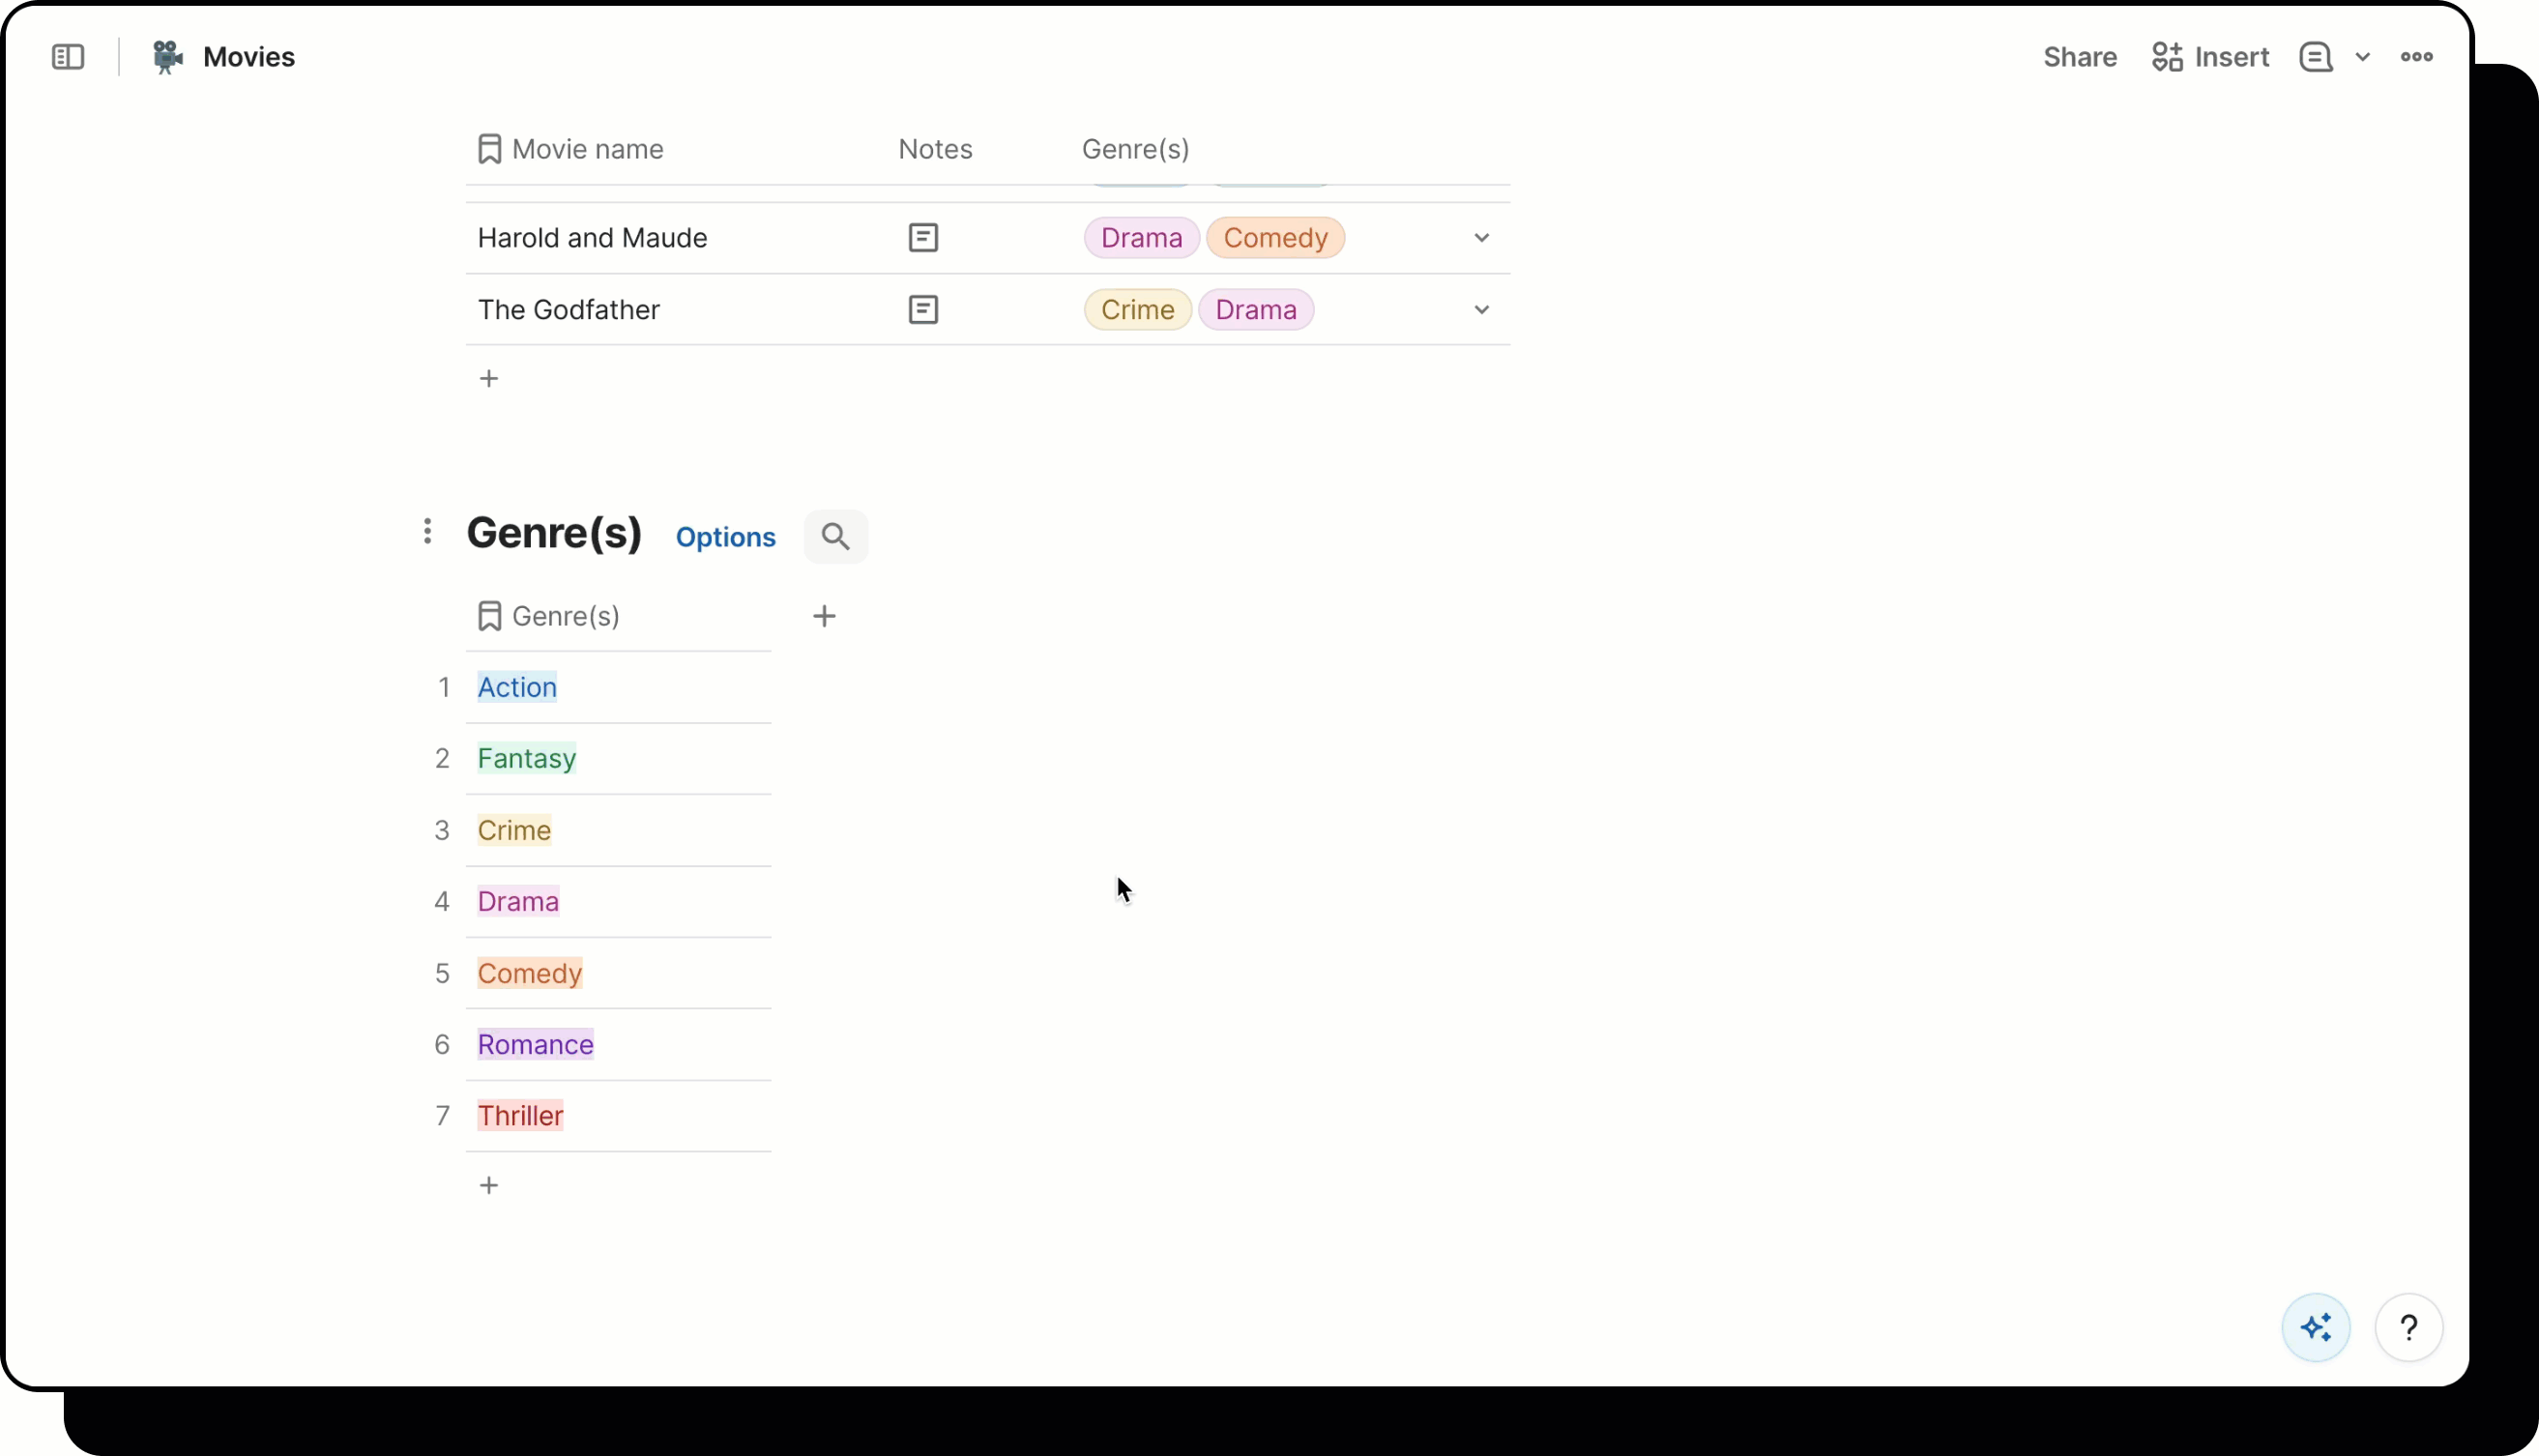Image resolution: width=2539 pixels, height=1456 pixels.
Task: Open the chevron next to comments icon
Action: (2362, 57)
